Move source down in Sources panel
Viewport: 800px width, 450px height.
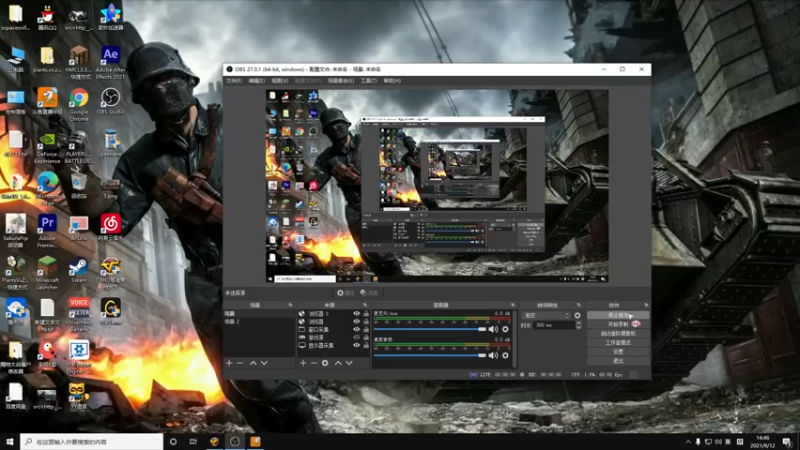click(349, 363)
